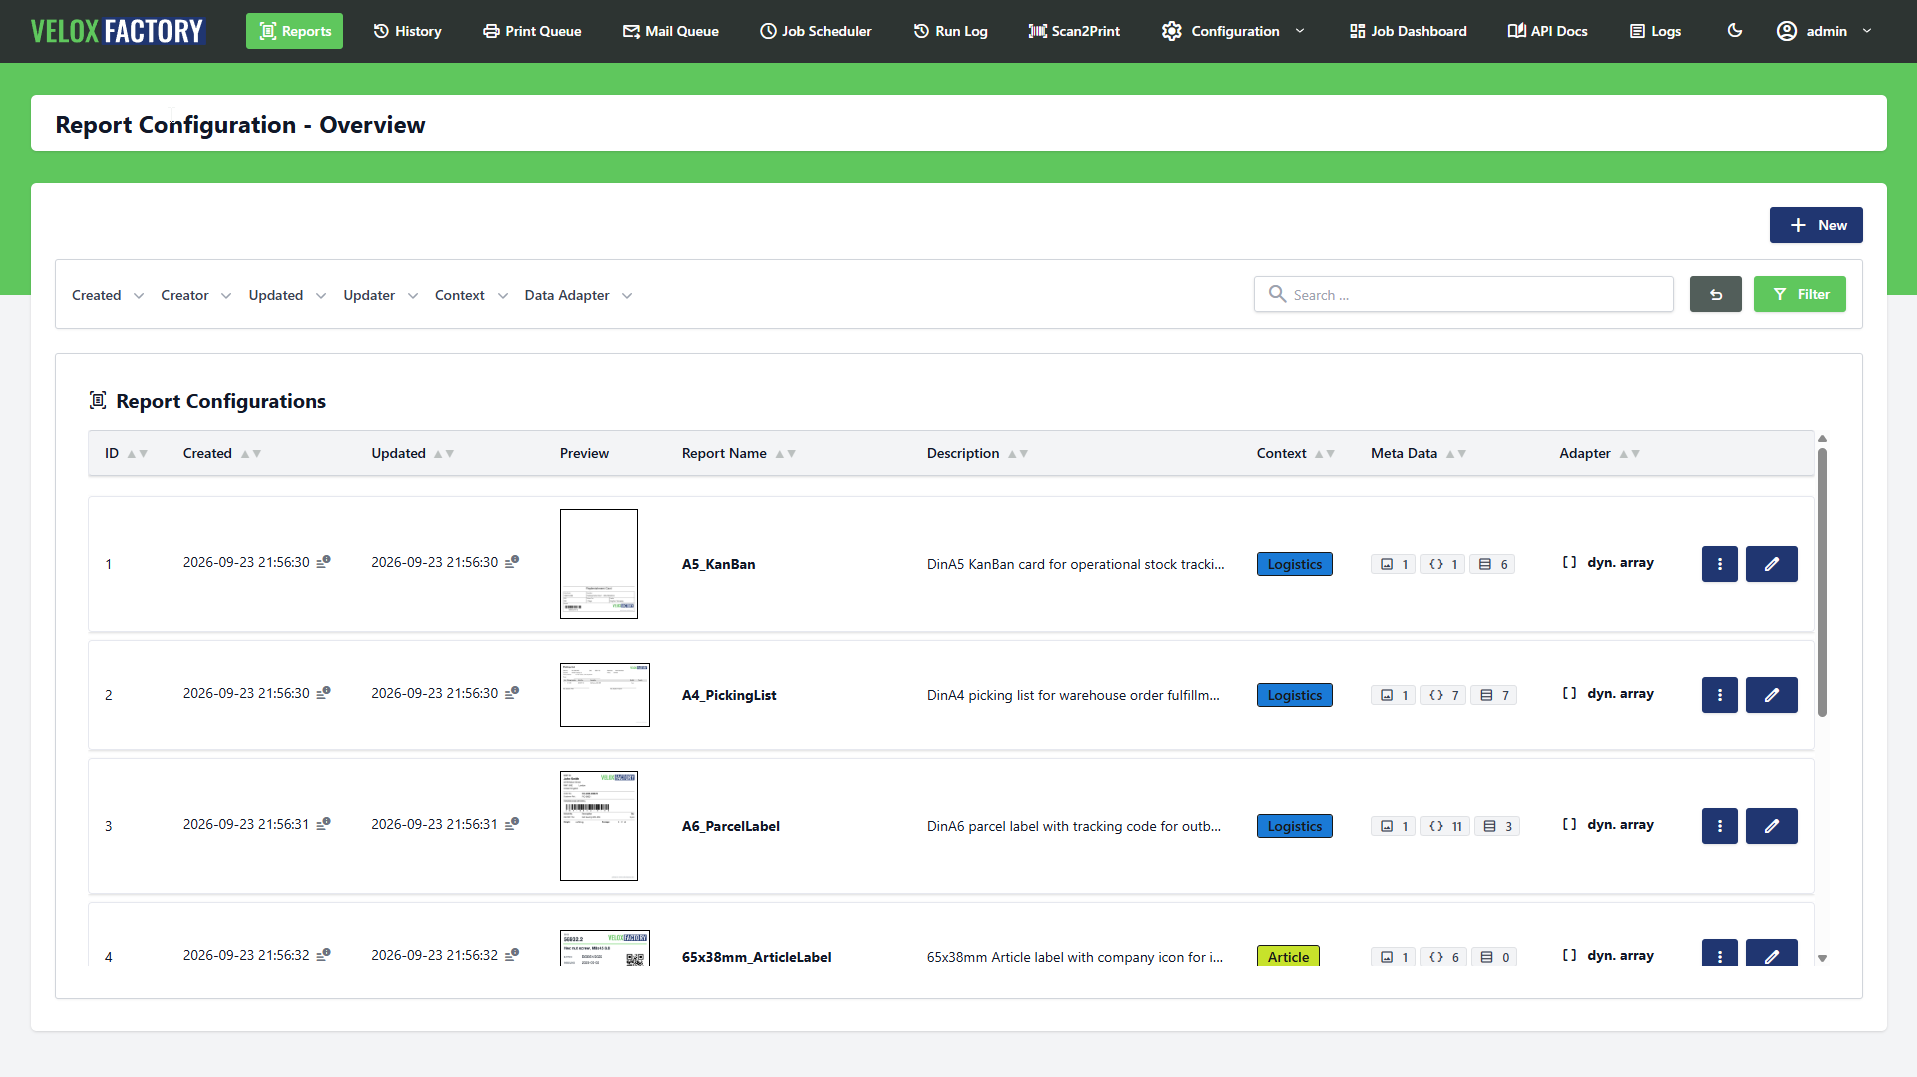Toggle dark mode moon icon
Viewport: 1917px width, 1077px height.
pyautogui.click(x=1735, y=31)
